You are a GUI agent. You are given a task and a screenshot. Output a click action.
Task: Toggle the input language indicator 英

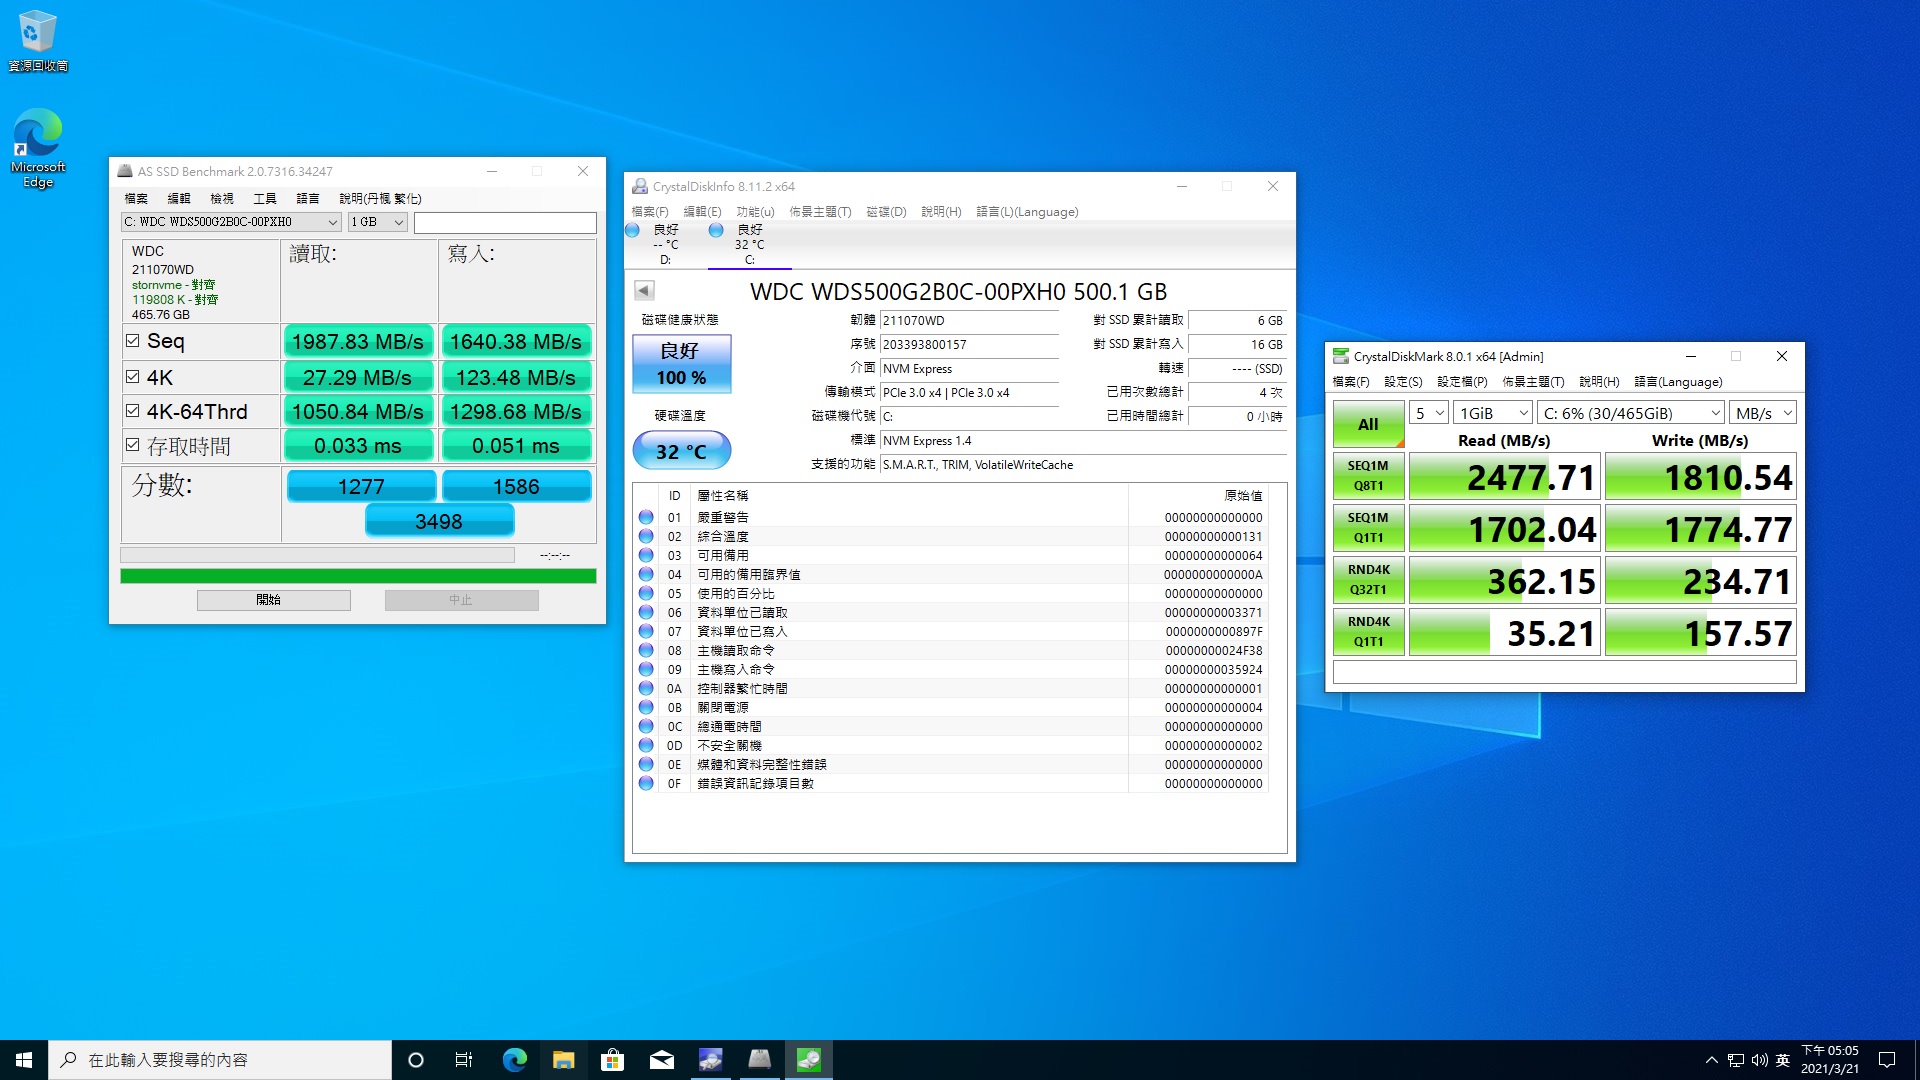[x=1782, y=1060]
